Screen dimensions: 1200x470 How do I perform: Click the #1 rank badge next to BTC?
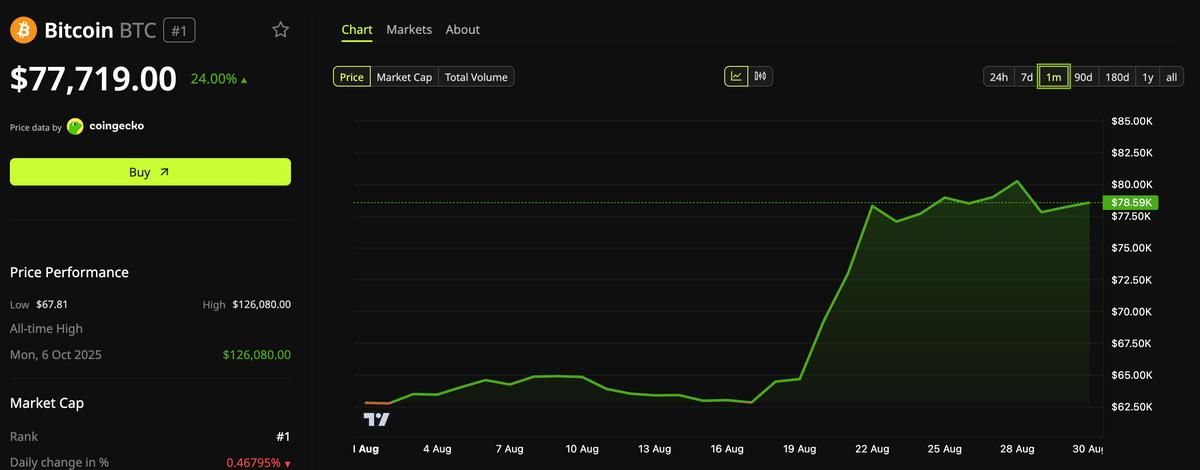pyautogui.click(x=179, y=31)
